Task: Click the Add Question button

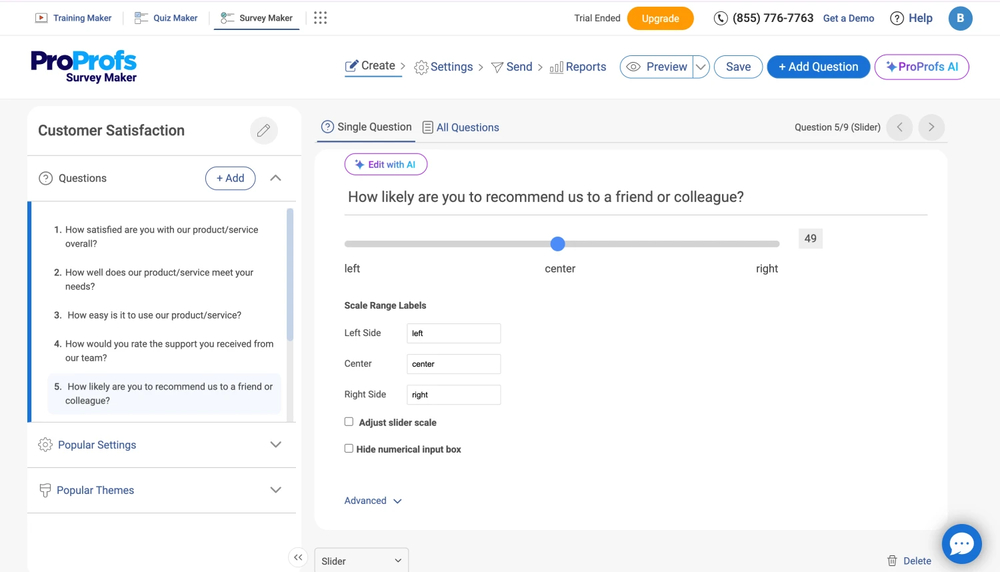Action: pyautogui.click(x=818, y=67)
